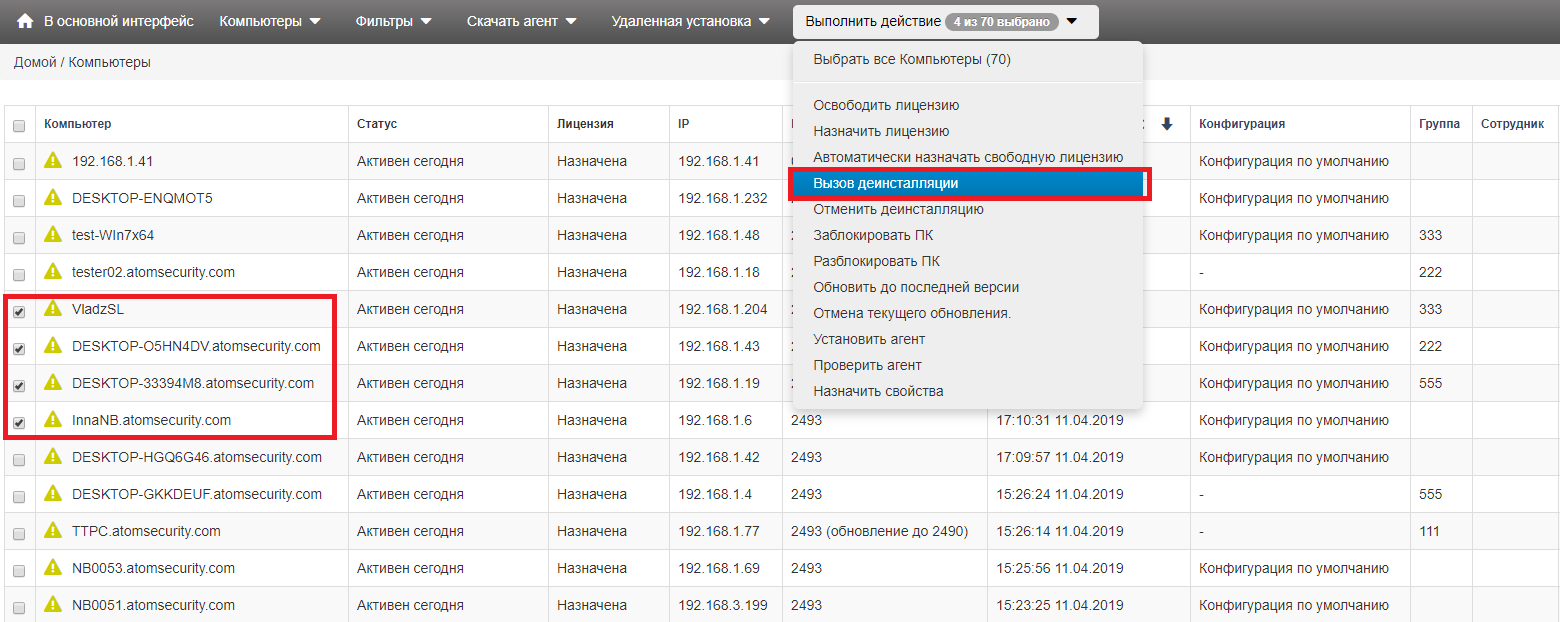Image resolution: width=1560 pixels, height=622 pixels.
Task: Open the Компьютеры dropdown menu
Action: pyautogui.click(x=270, y=21)
